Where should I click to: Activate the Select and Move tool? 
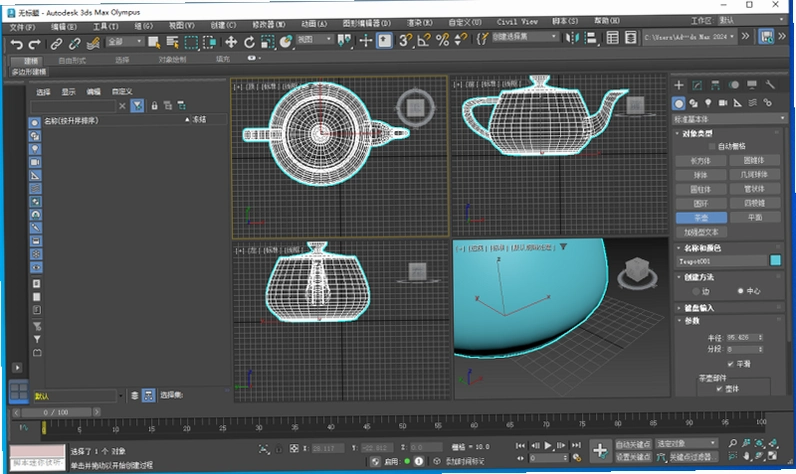(231, 42)
